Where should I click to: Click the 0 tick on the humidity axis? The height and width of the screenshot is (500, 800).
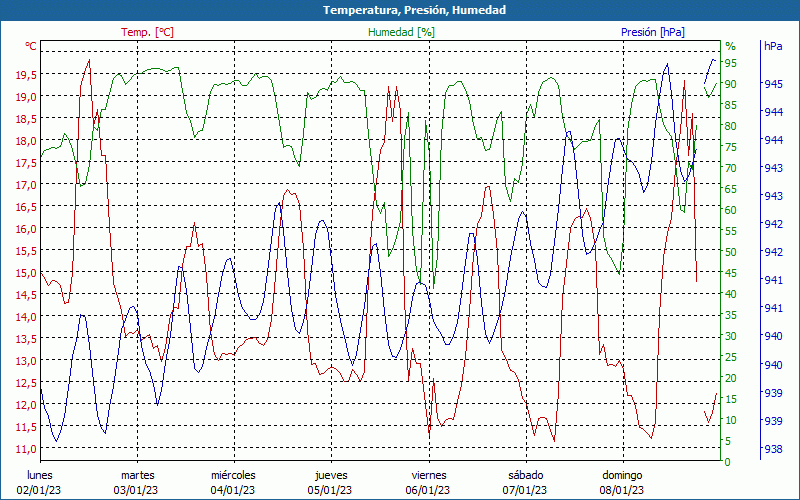click(728, 462)
